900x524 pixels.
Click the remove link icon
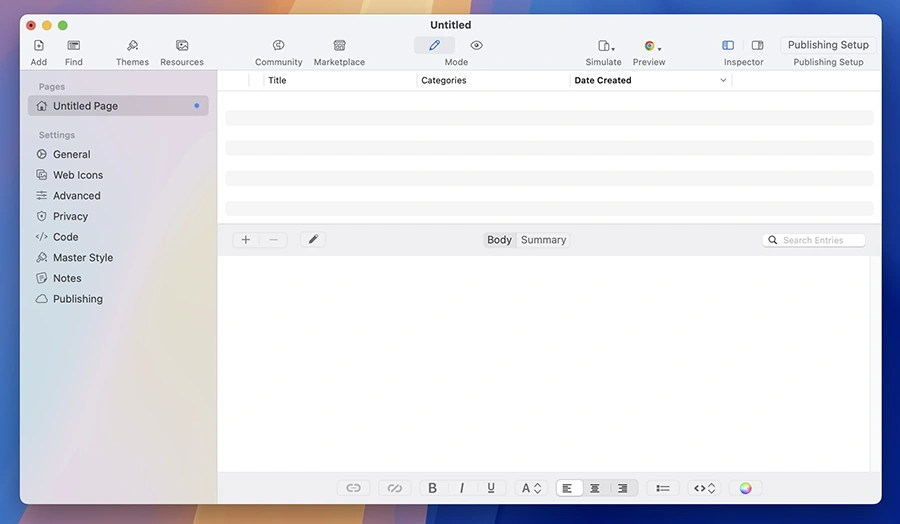pyautogui.click(x=394, y=488)
